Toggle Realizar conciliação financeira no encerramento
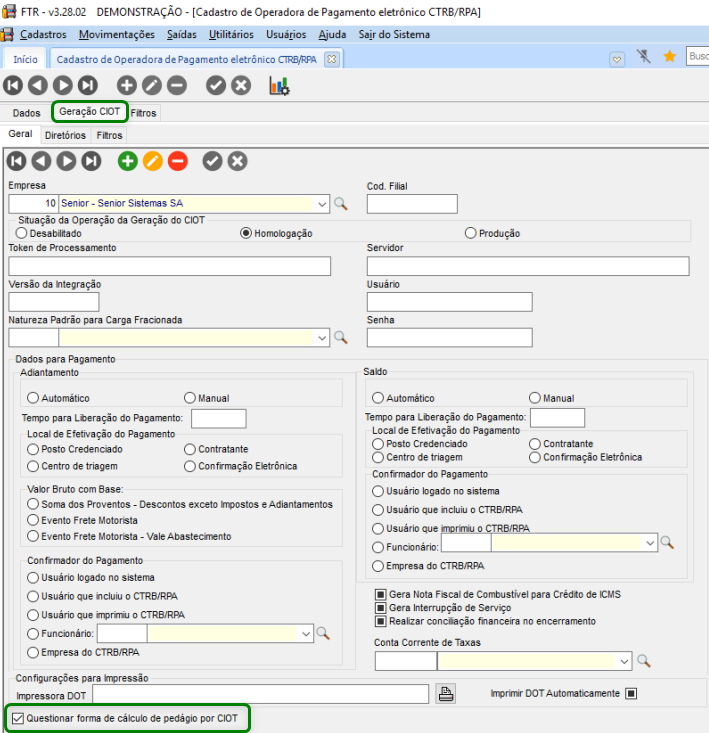The height and width of the screenshot is (733, 709). click(x=381, y=621)
